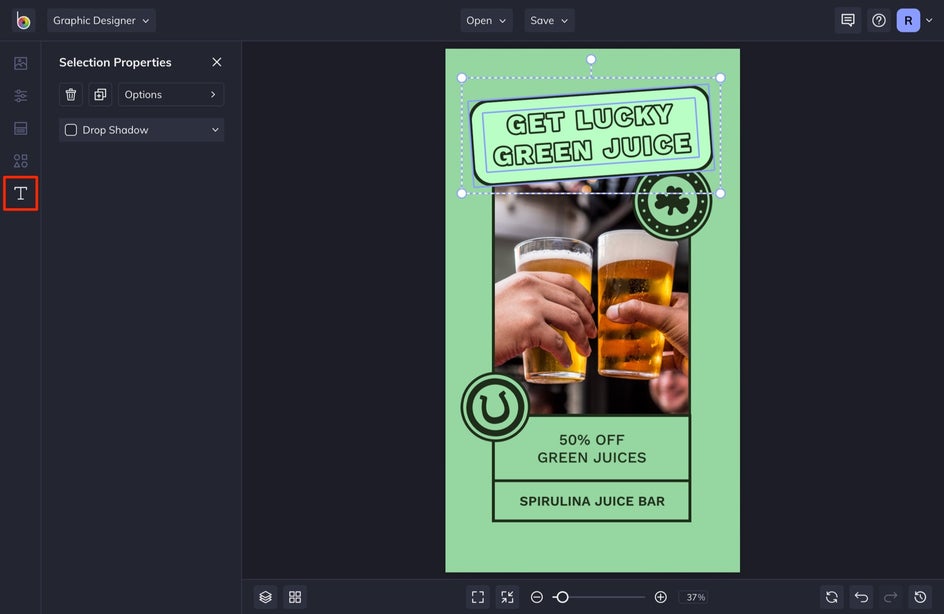This screenshot has height=614, width=944.
Task: Click the R user profile avatar
Action: click(x=908, y=20)
